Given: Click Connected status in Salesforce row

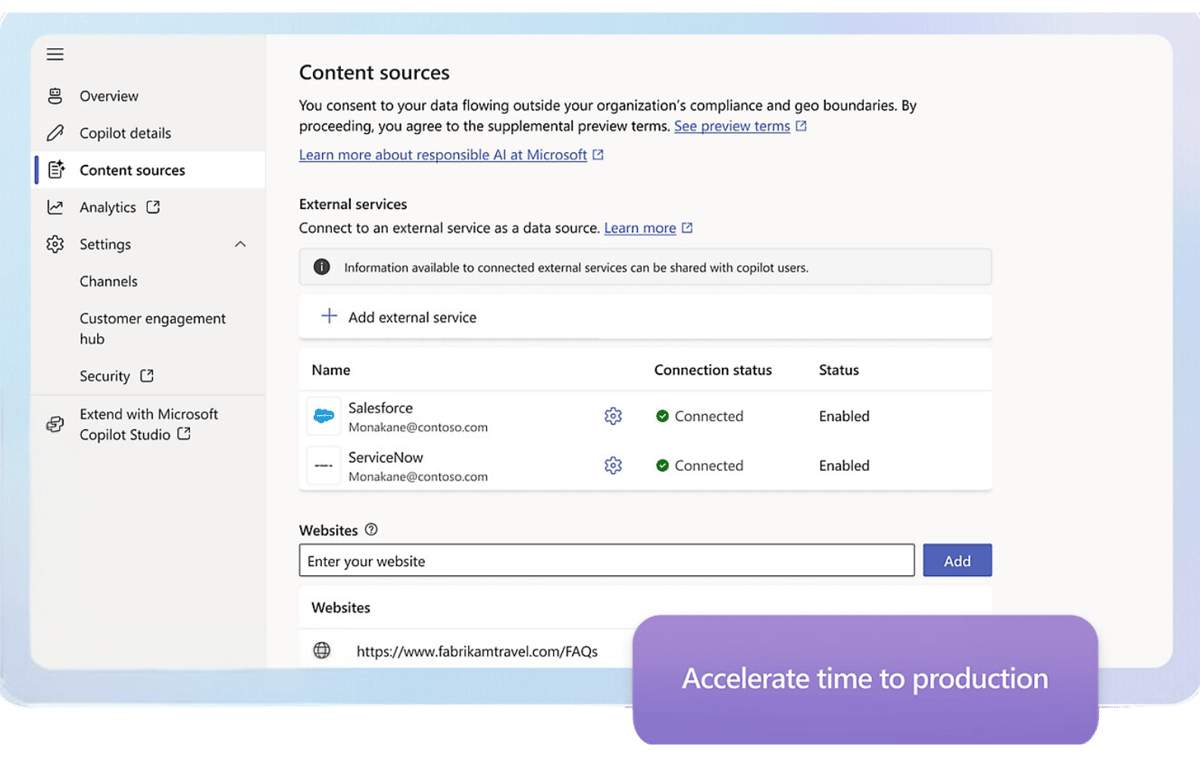Looking at the screenshot, I should (x=709, y=416).
